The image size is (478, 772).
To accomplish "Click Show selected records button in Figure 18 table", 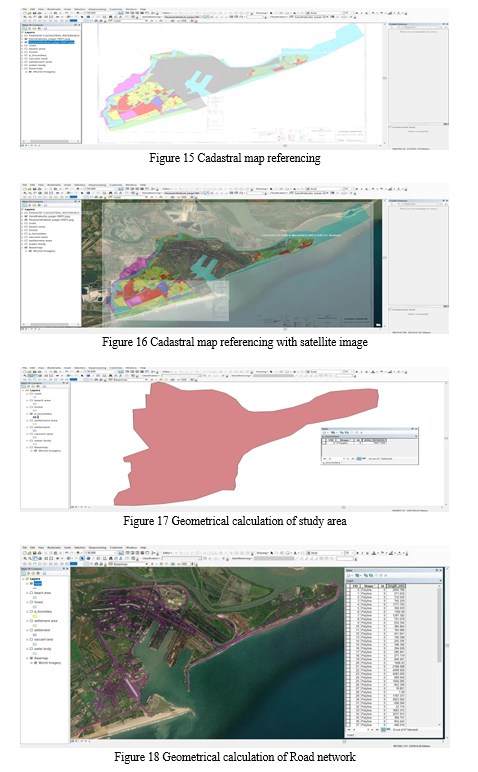I will [388, 730].
